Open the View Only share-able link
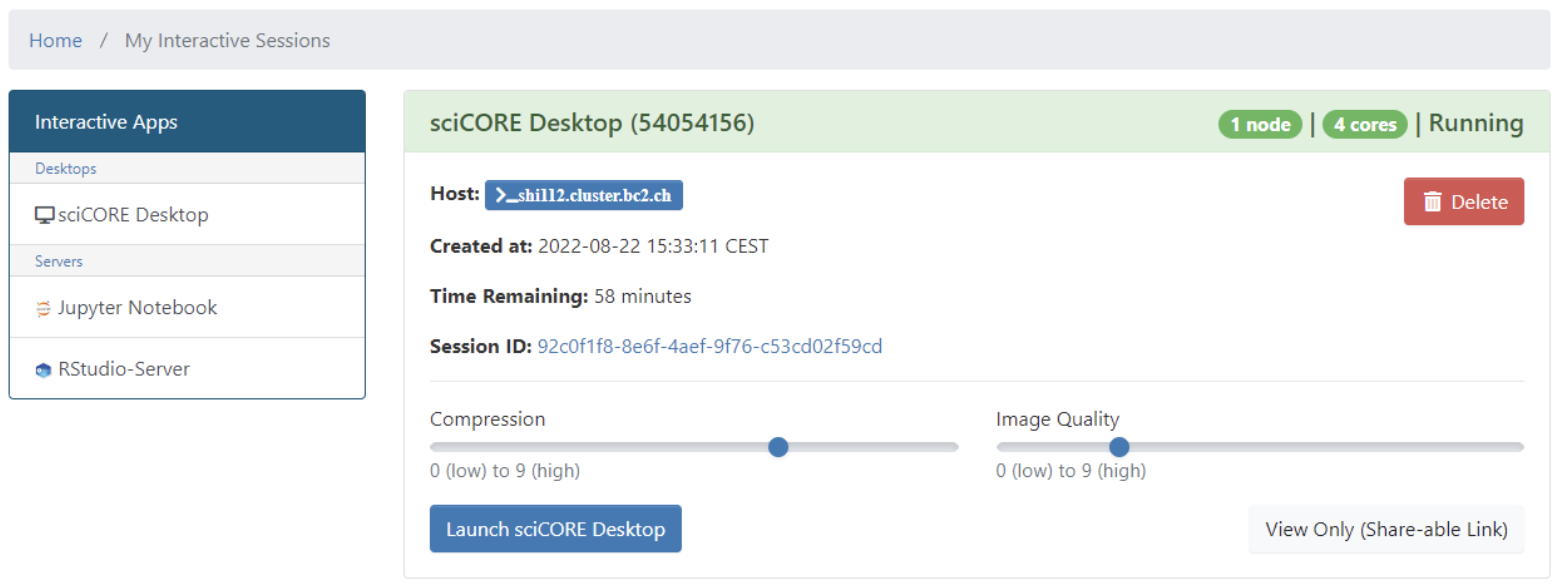The width and height of the screenshot is (1556, 584). pyautogui.click(x=1386, y=529)
